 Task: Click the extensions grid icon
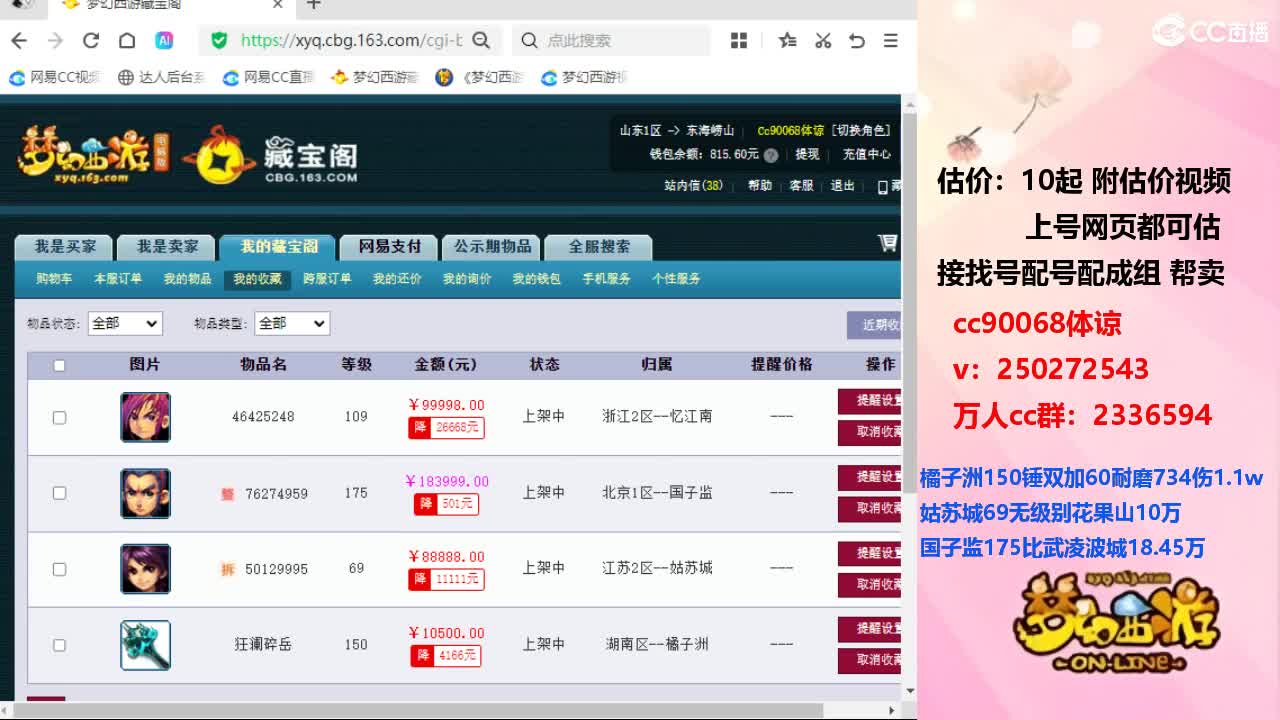pos(739,40)
